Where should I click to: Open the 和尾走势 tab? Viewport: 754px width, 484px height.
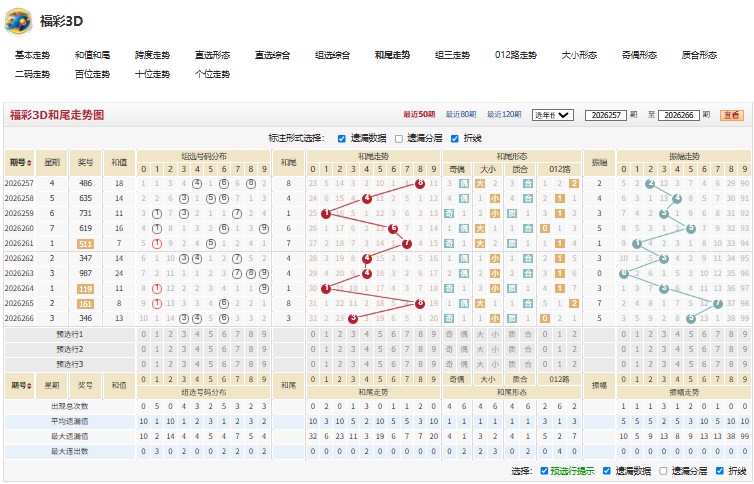coord(392,55)
